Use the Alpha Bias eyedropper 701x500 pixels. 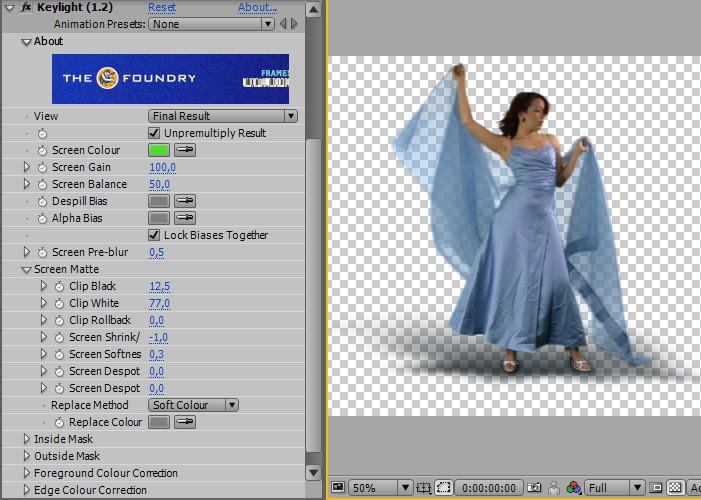(x=185, y=218)
